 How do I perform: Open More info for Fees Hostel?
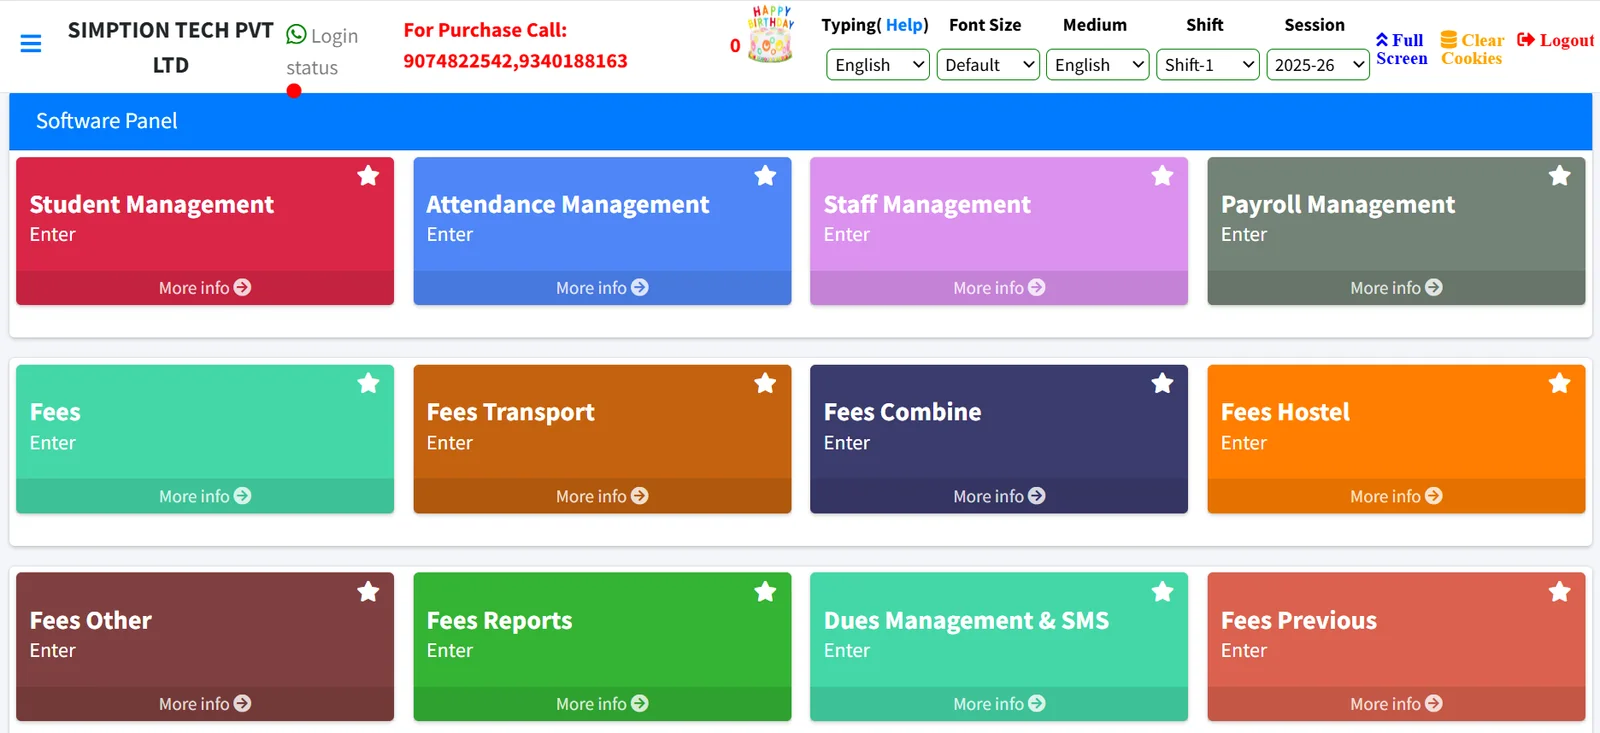coord(1396,496)
